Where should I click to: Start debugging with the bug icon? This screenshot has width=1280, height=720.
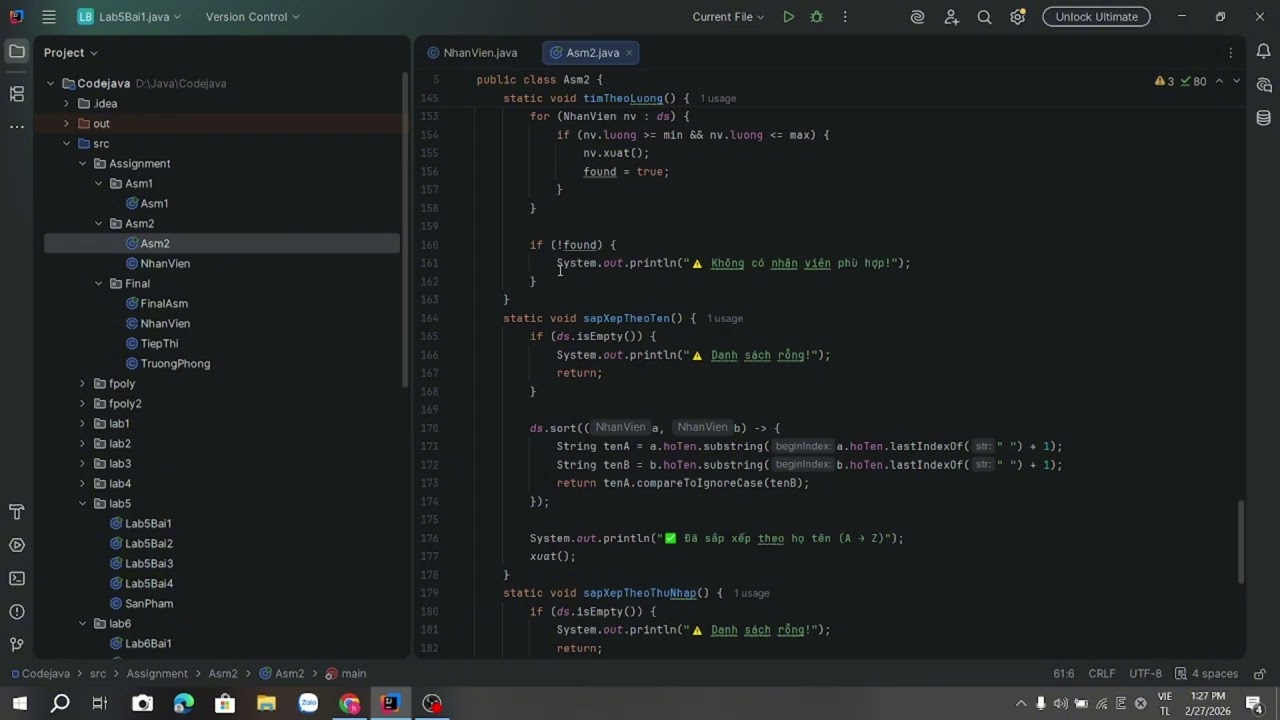pyautogui.click(x=817, y=17)
